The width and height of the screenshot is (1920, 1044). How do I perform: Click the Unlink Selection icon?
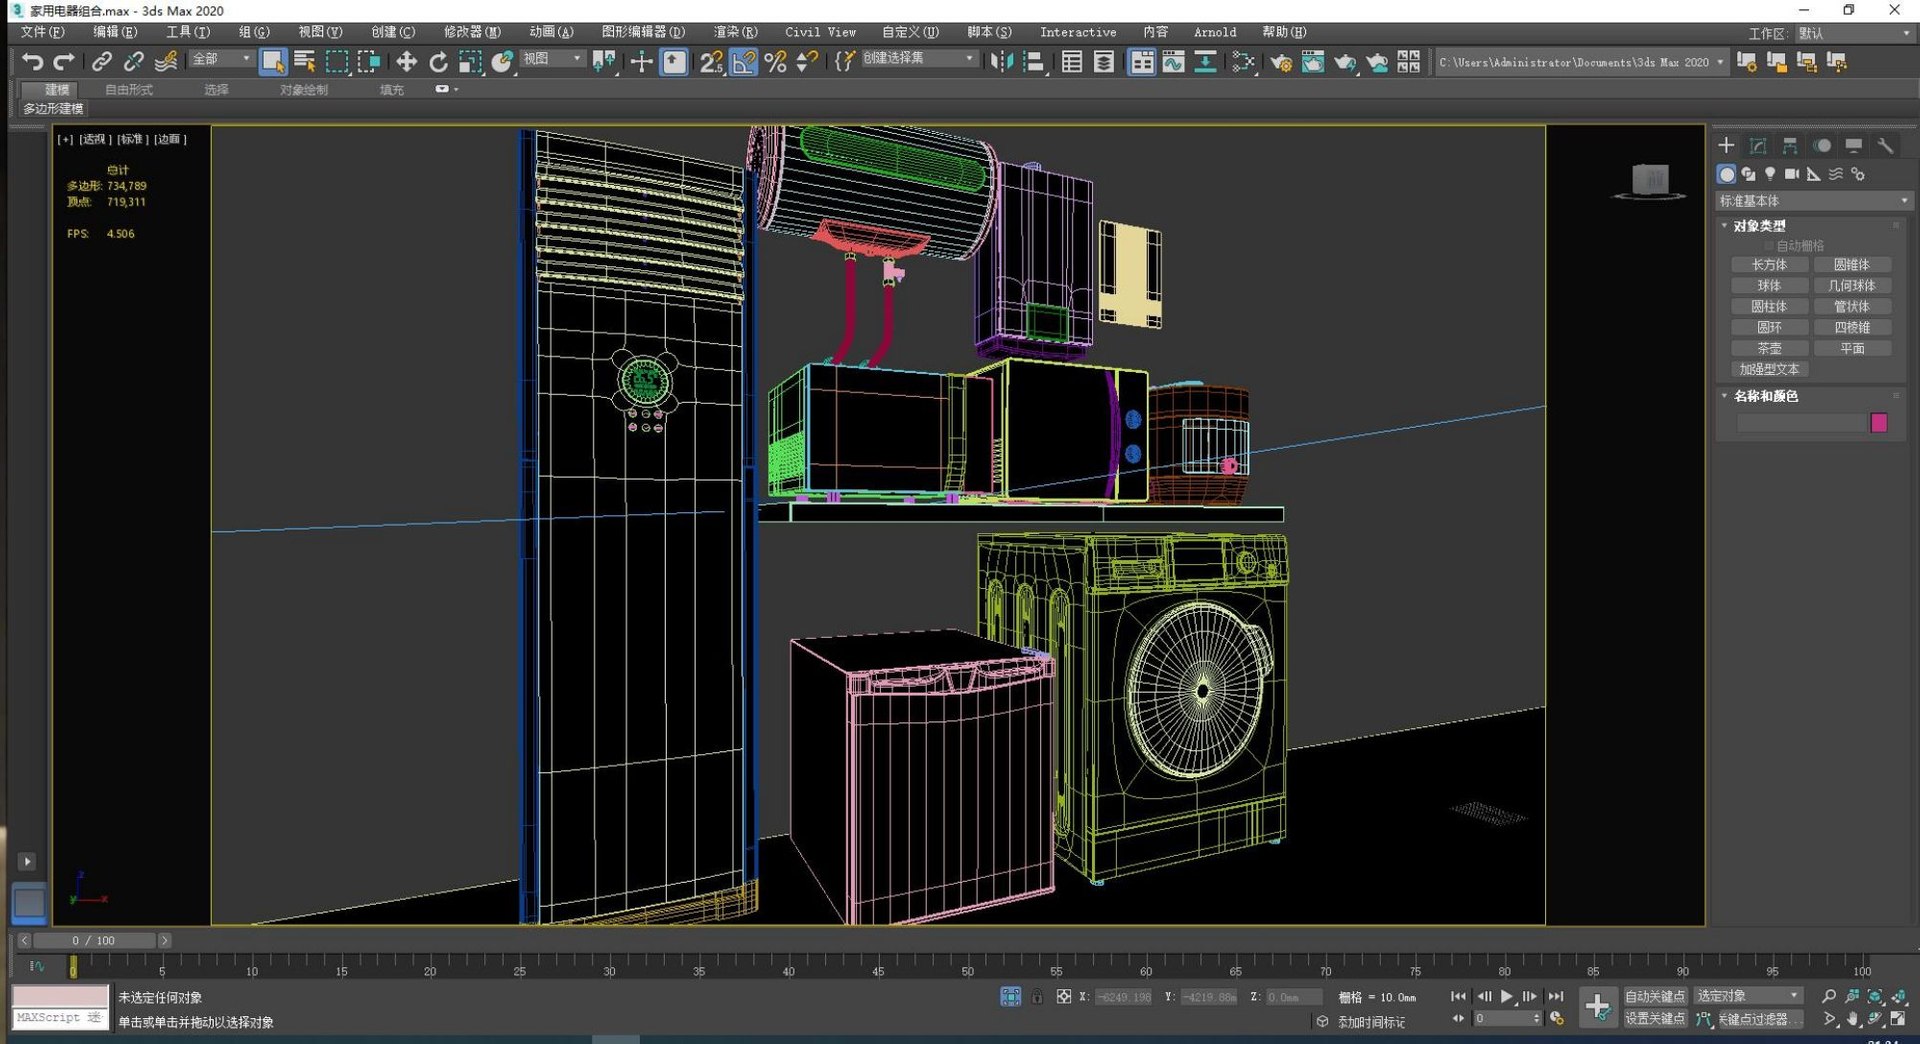(x=133, y=62)
